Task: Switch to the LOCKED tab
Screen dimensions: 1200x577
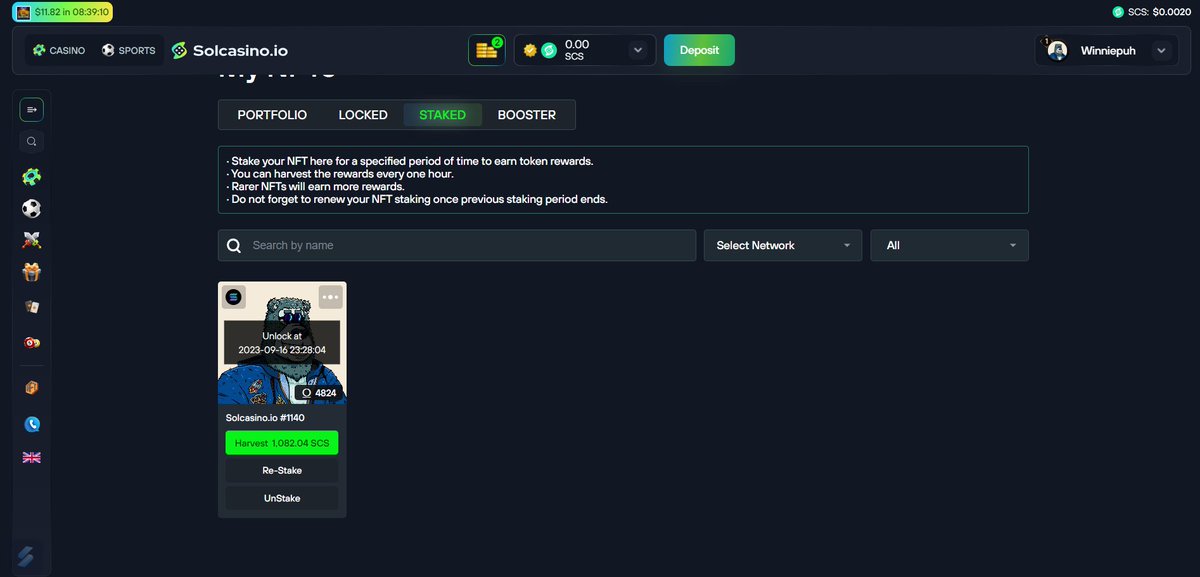Action: tap(363, 115)
